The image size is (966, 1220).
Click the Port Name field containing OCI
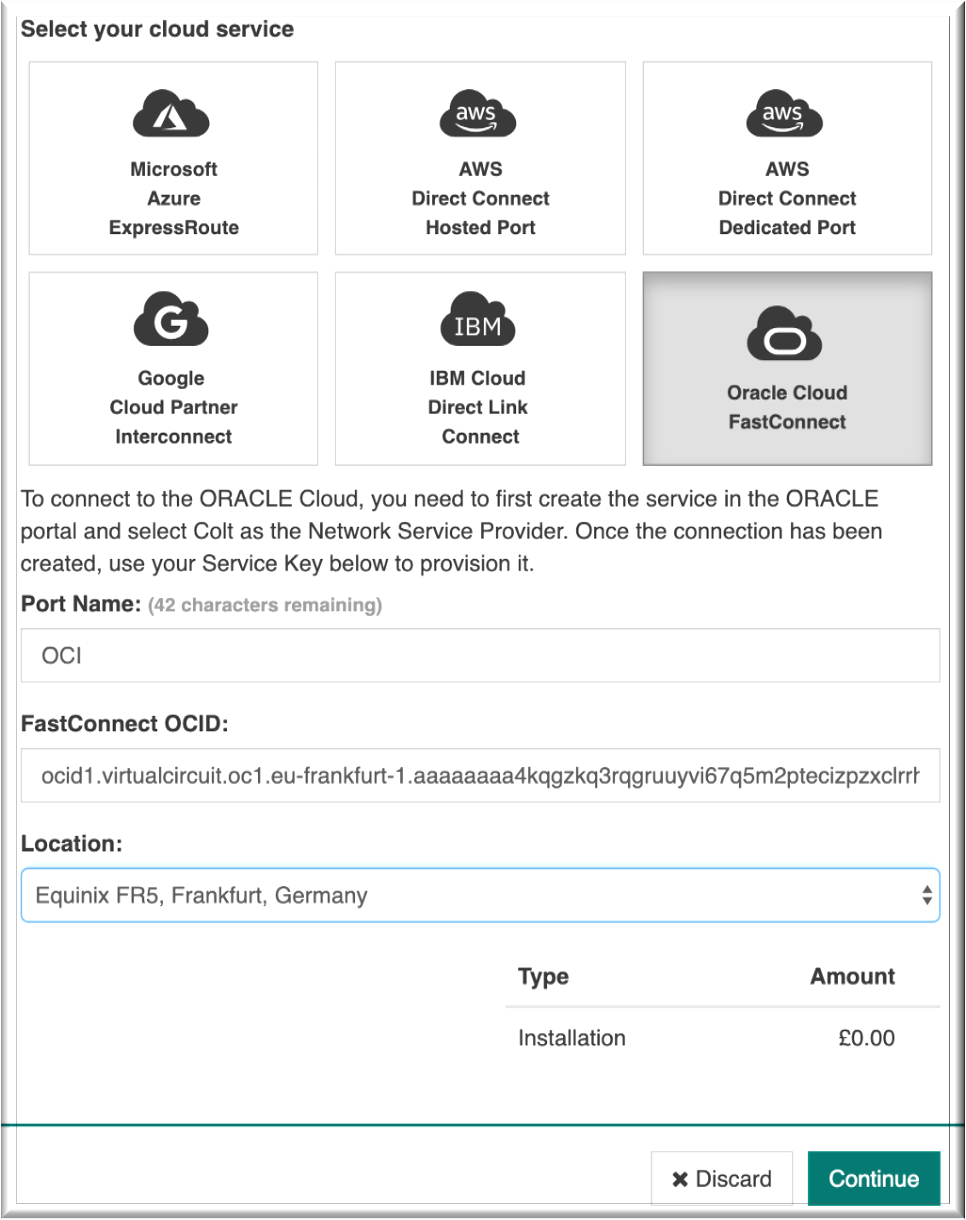480,655
